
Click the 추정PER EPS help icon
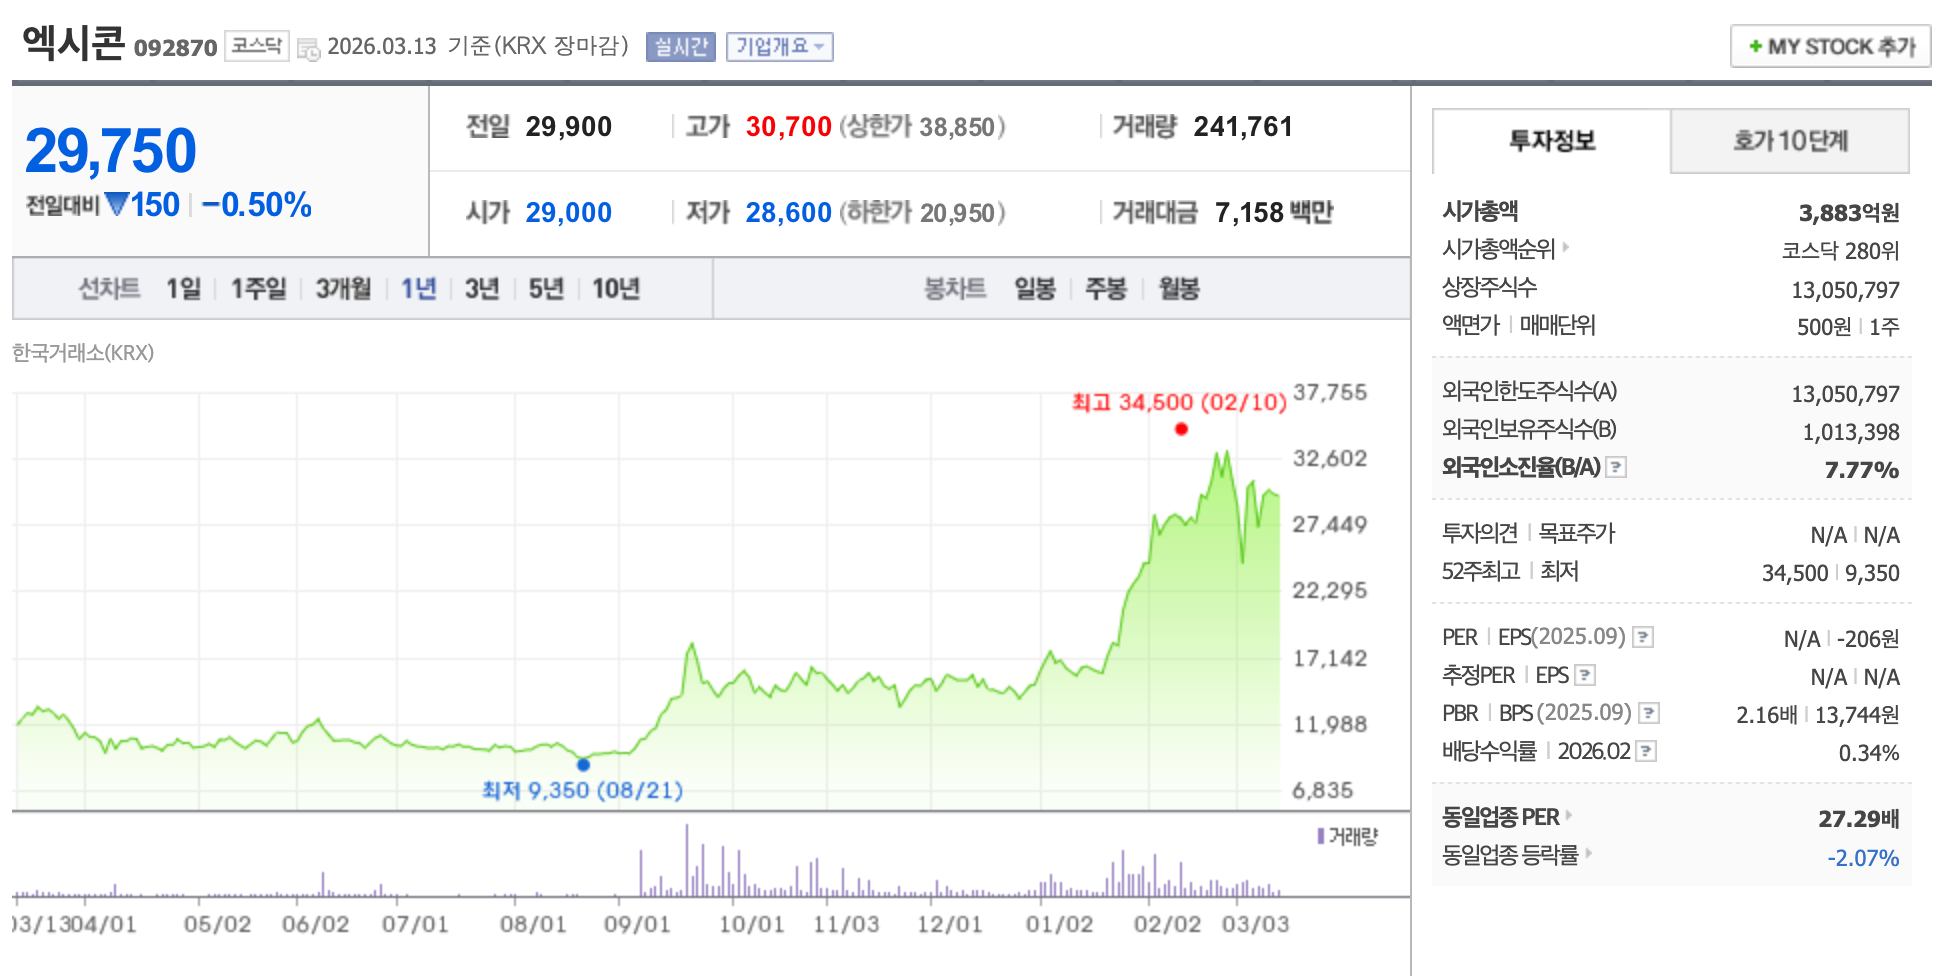pyautogui.click(x=1585, y=675)
